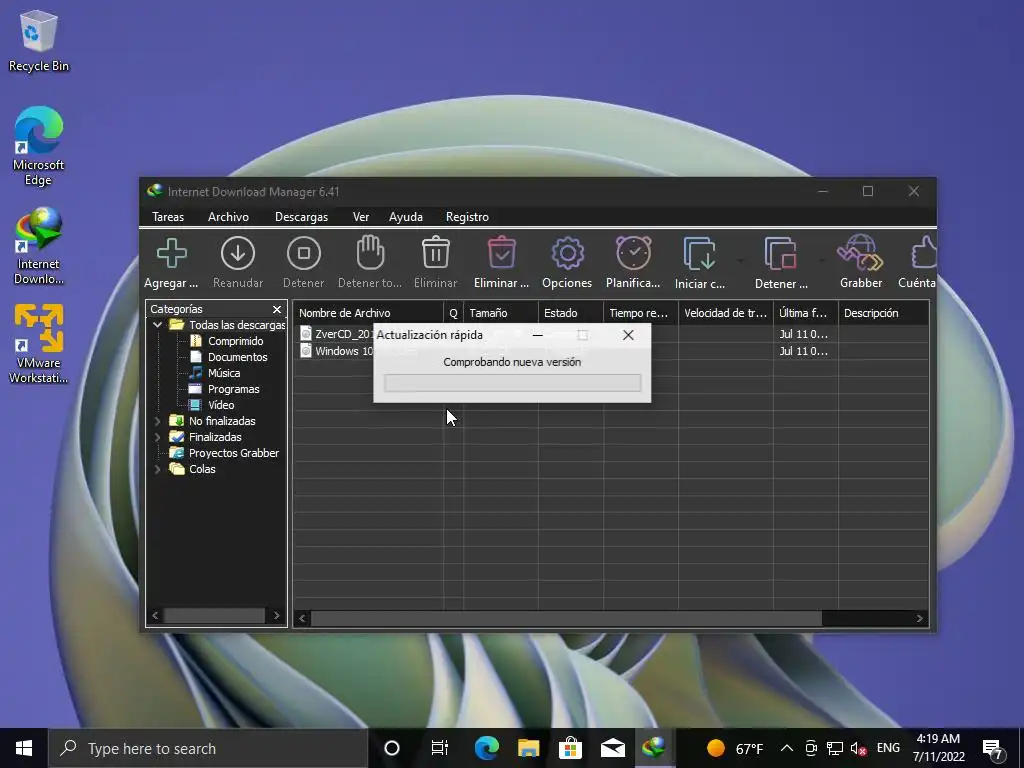Sort by Tamaño column header
This screenshot has height=768, width=1024.
[x=501, y=313]
